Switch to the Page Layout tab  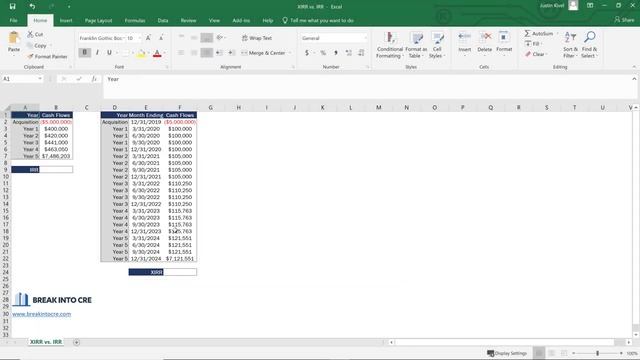98,20
